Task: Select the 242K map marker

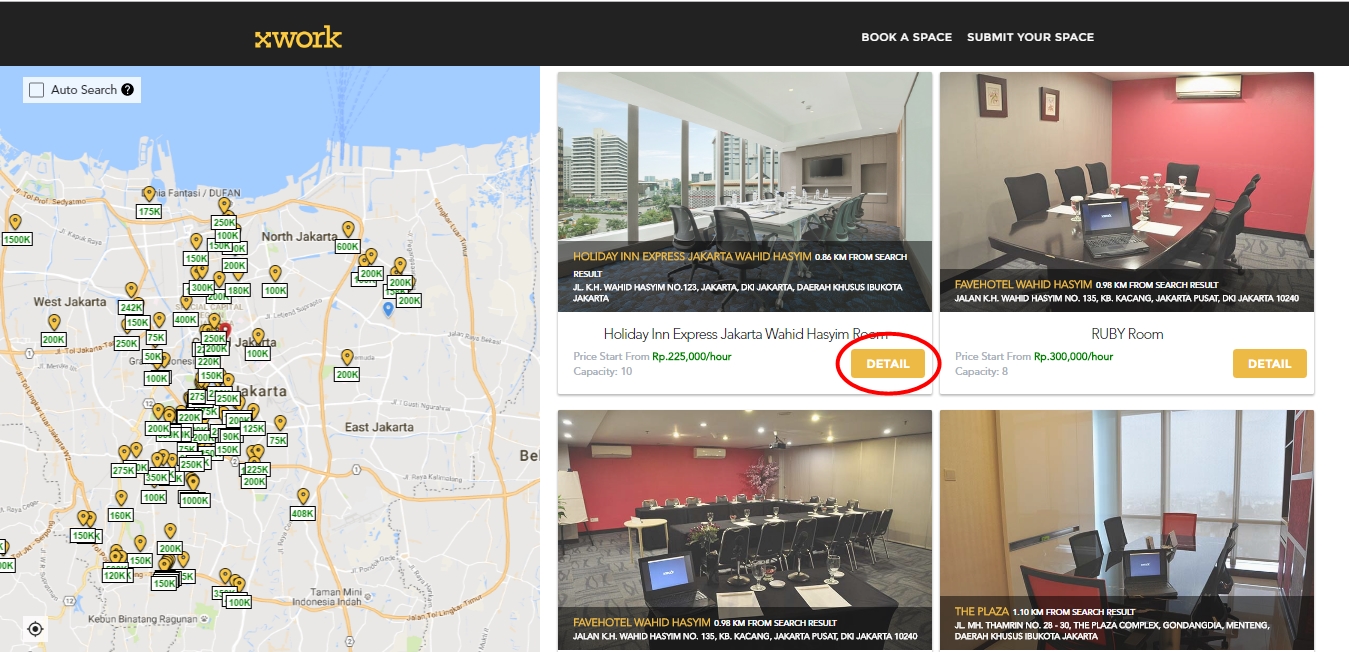Action: tap(131, 307)
